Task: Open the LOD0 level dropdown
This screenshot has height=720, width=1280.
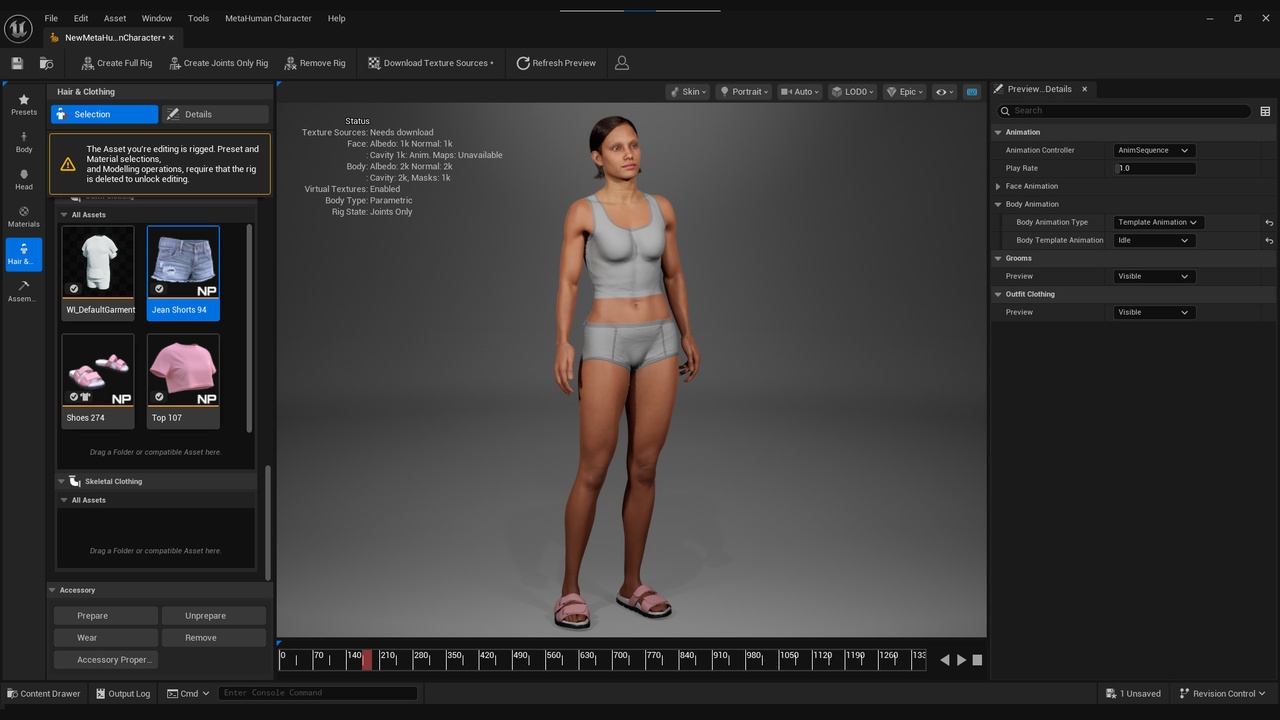Action: coord(853,92)
